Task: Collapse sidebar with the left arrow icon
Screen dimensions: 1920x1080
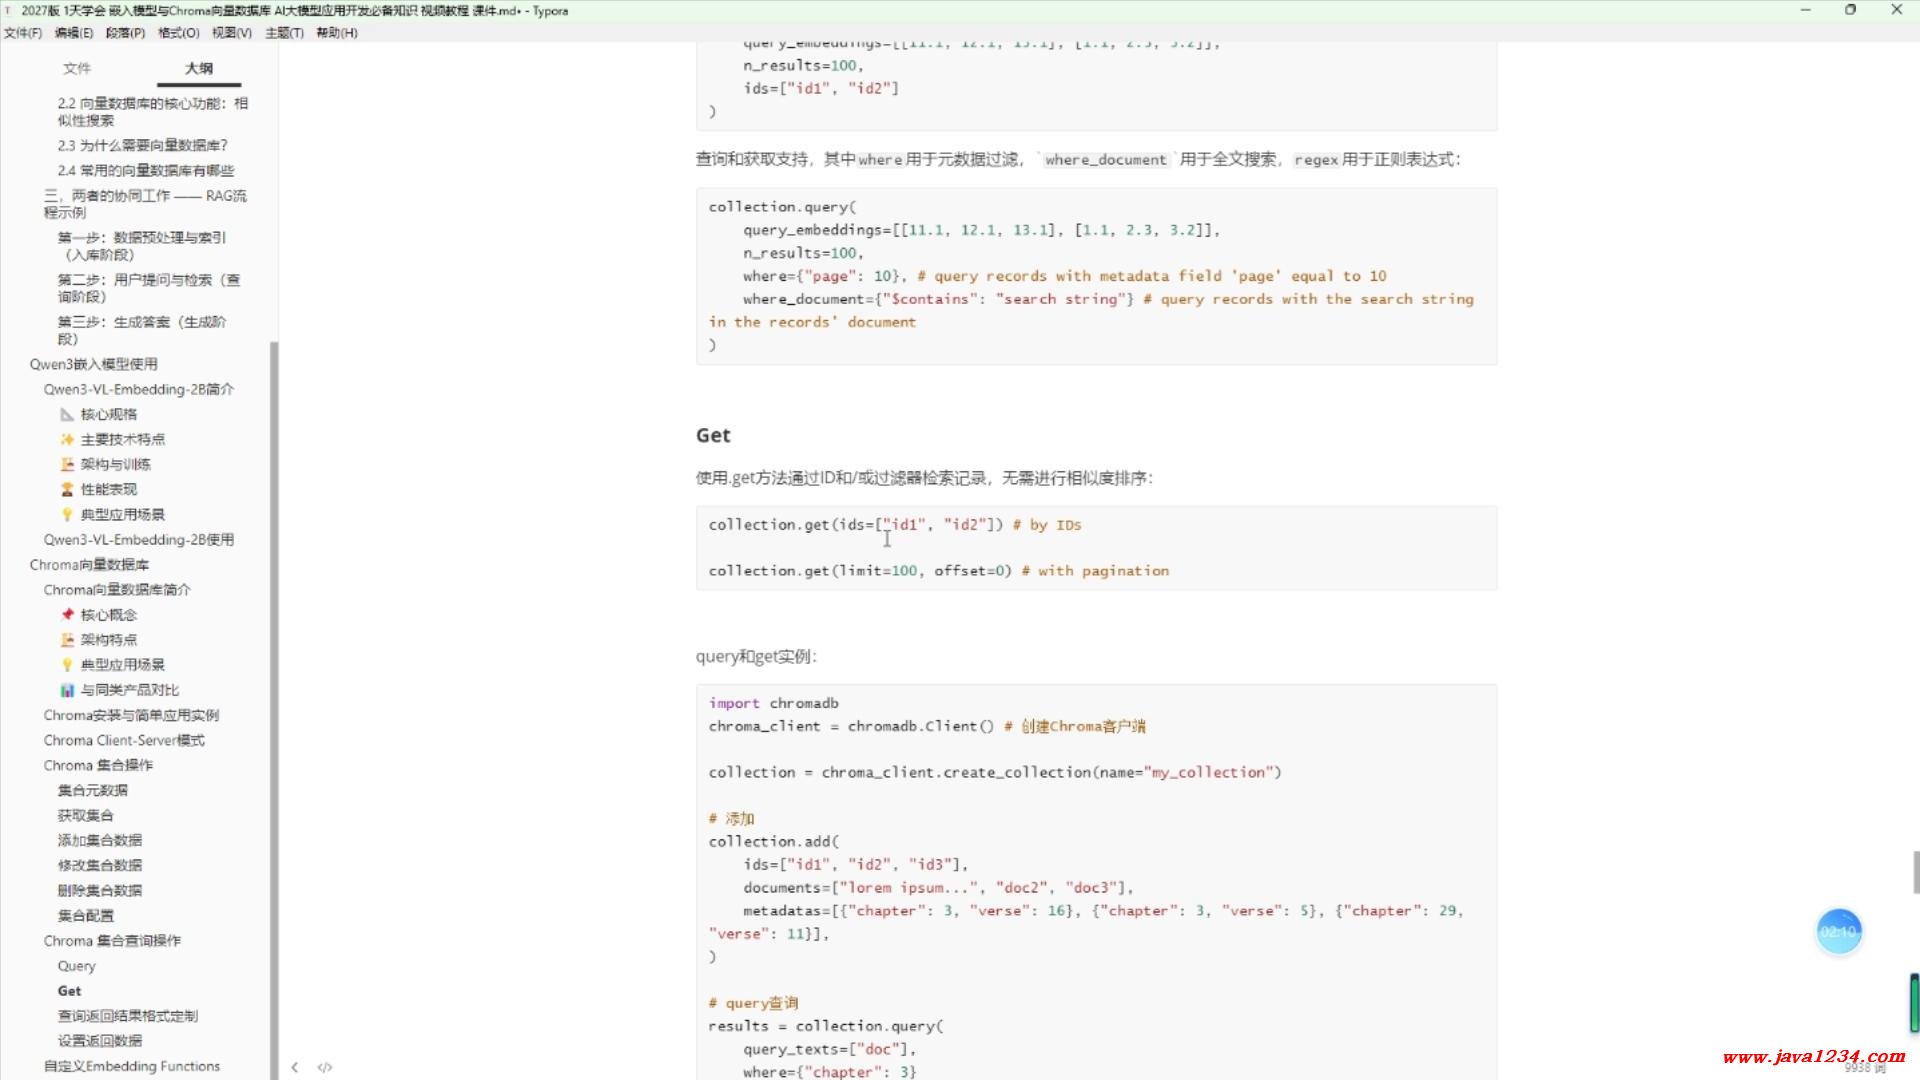Action: tap(294, 1067)
